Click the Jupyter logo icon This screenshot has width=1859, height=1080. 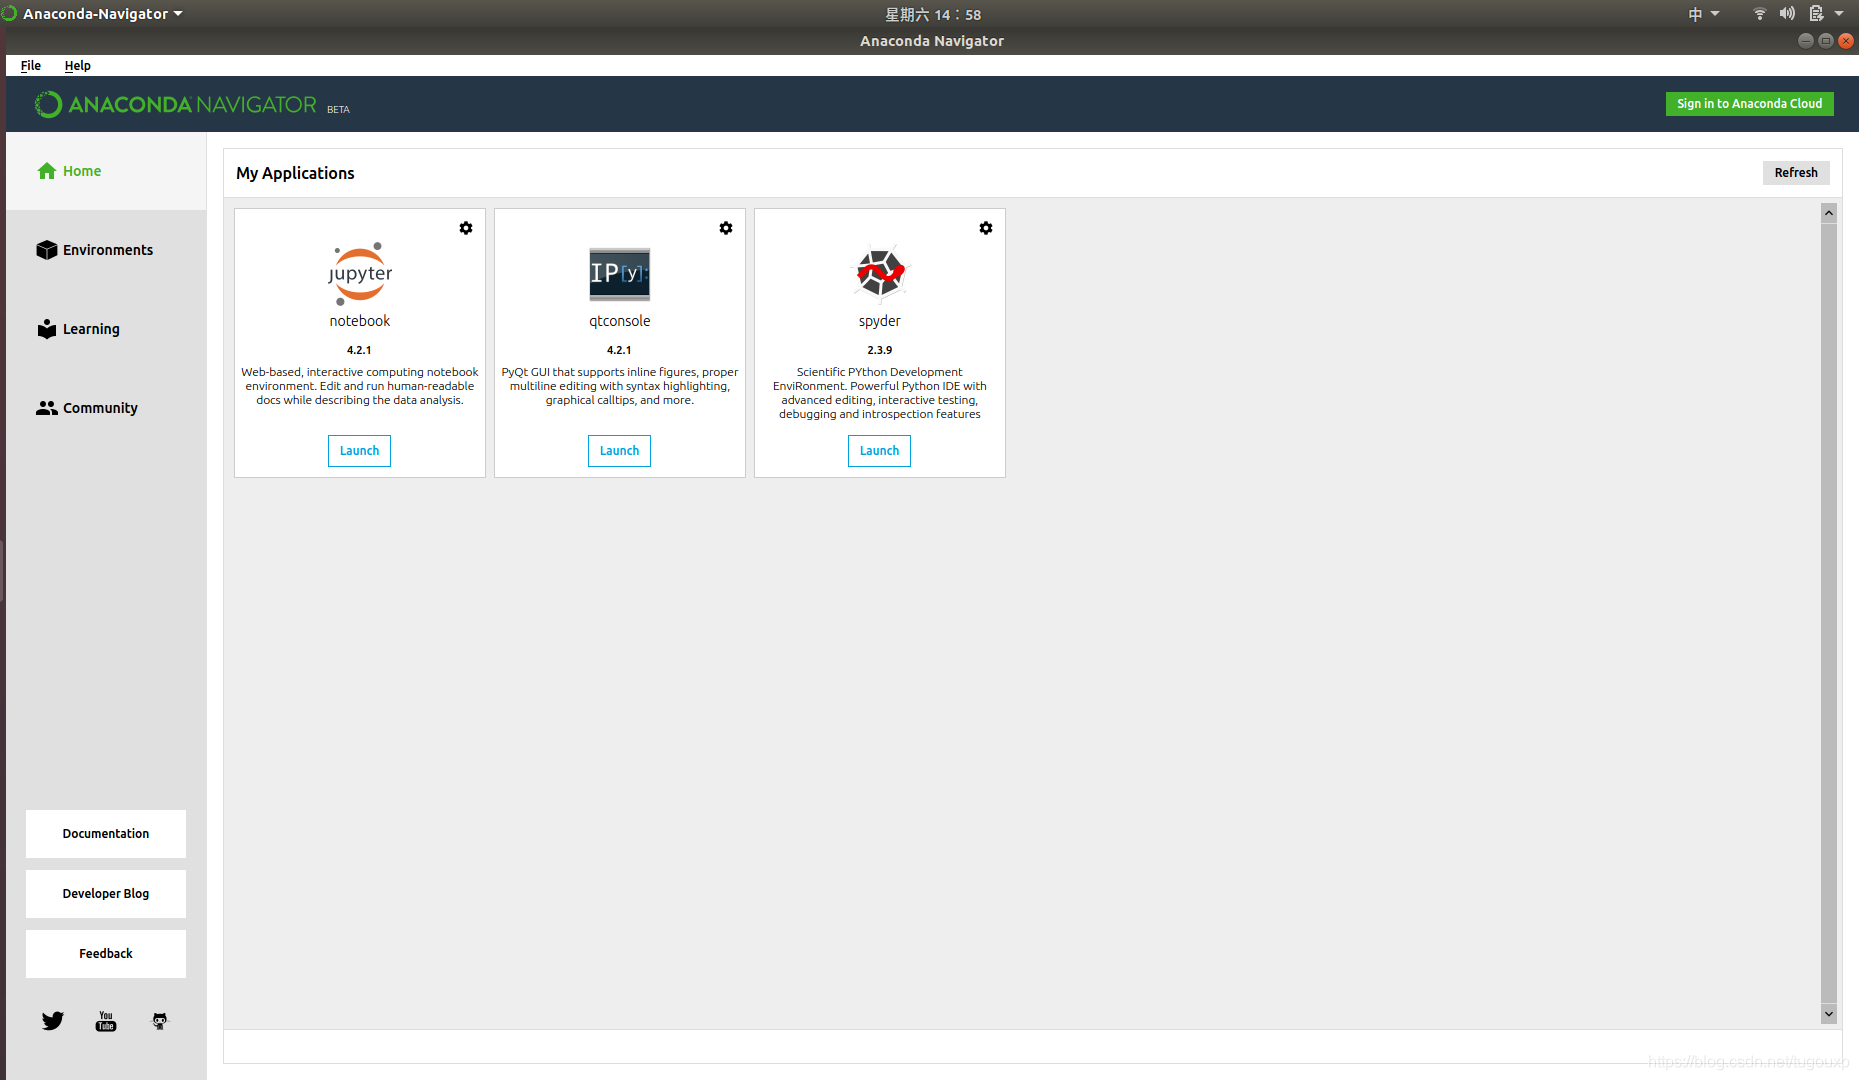pyautogui.click(x=360, y=273)
